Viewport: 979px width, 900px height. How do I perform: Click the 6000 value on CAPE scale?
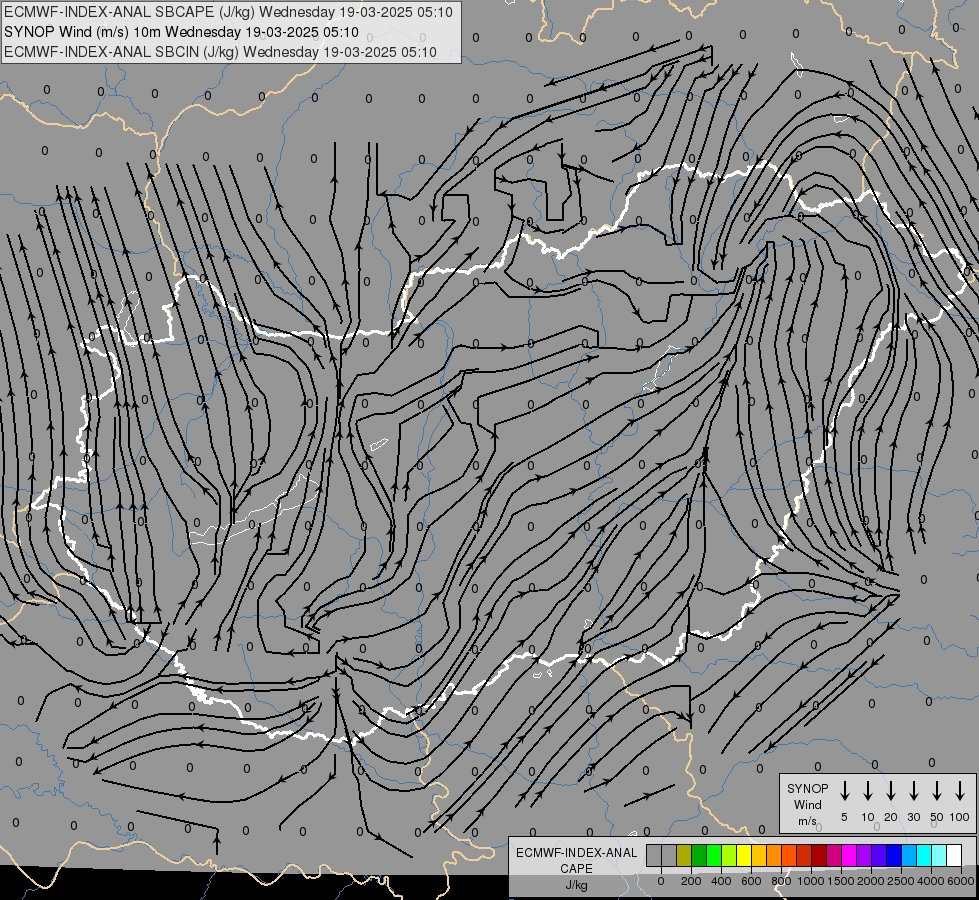(961, 881)
